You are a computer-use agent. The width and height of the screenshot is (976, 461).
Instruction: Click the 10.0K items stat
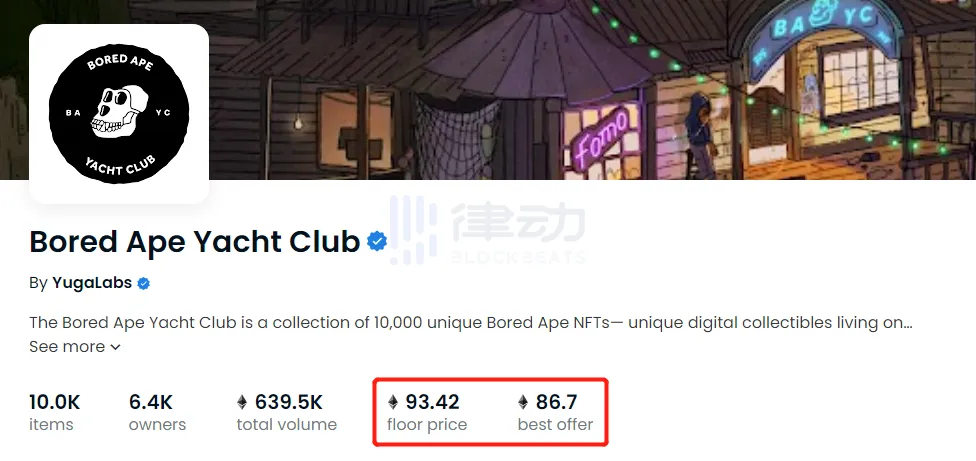(55, 412)
